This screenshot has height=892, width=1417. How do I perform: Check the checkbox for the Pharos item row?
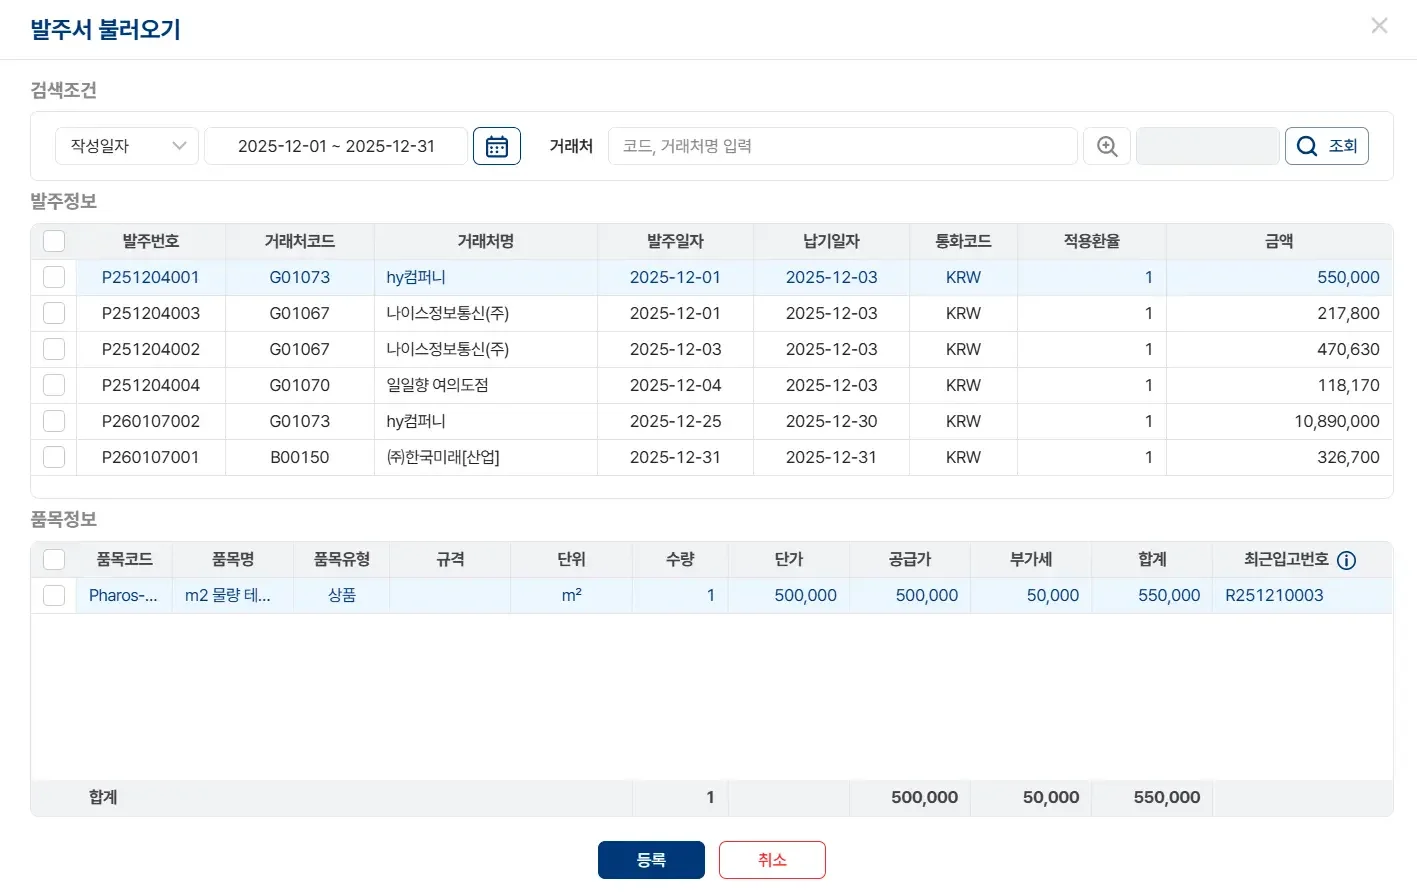coord(53,595)
